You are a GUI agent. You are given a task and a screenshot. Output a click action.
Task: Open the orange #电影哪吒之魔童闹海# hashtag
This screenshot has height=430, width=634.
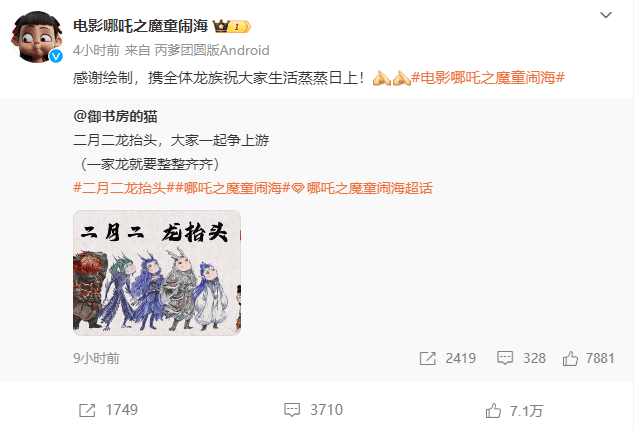tap(488, 78)
